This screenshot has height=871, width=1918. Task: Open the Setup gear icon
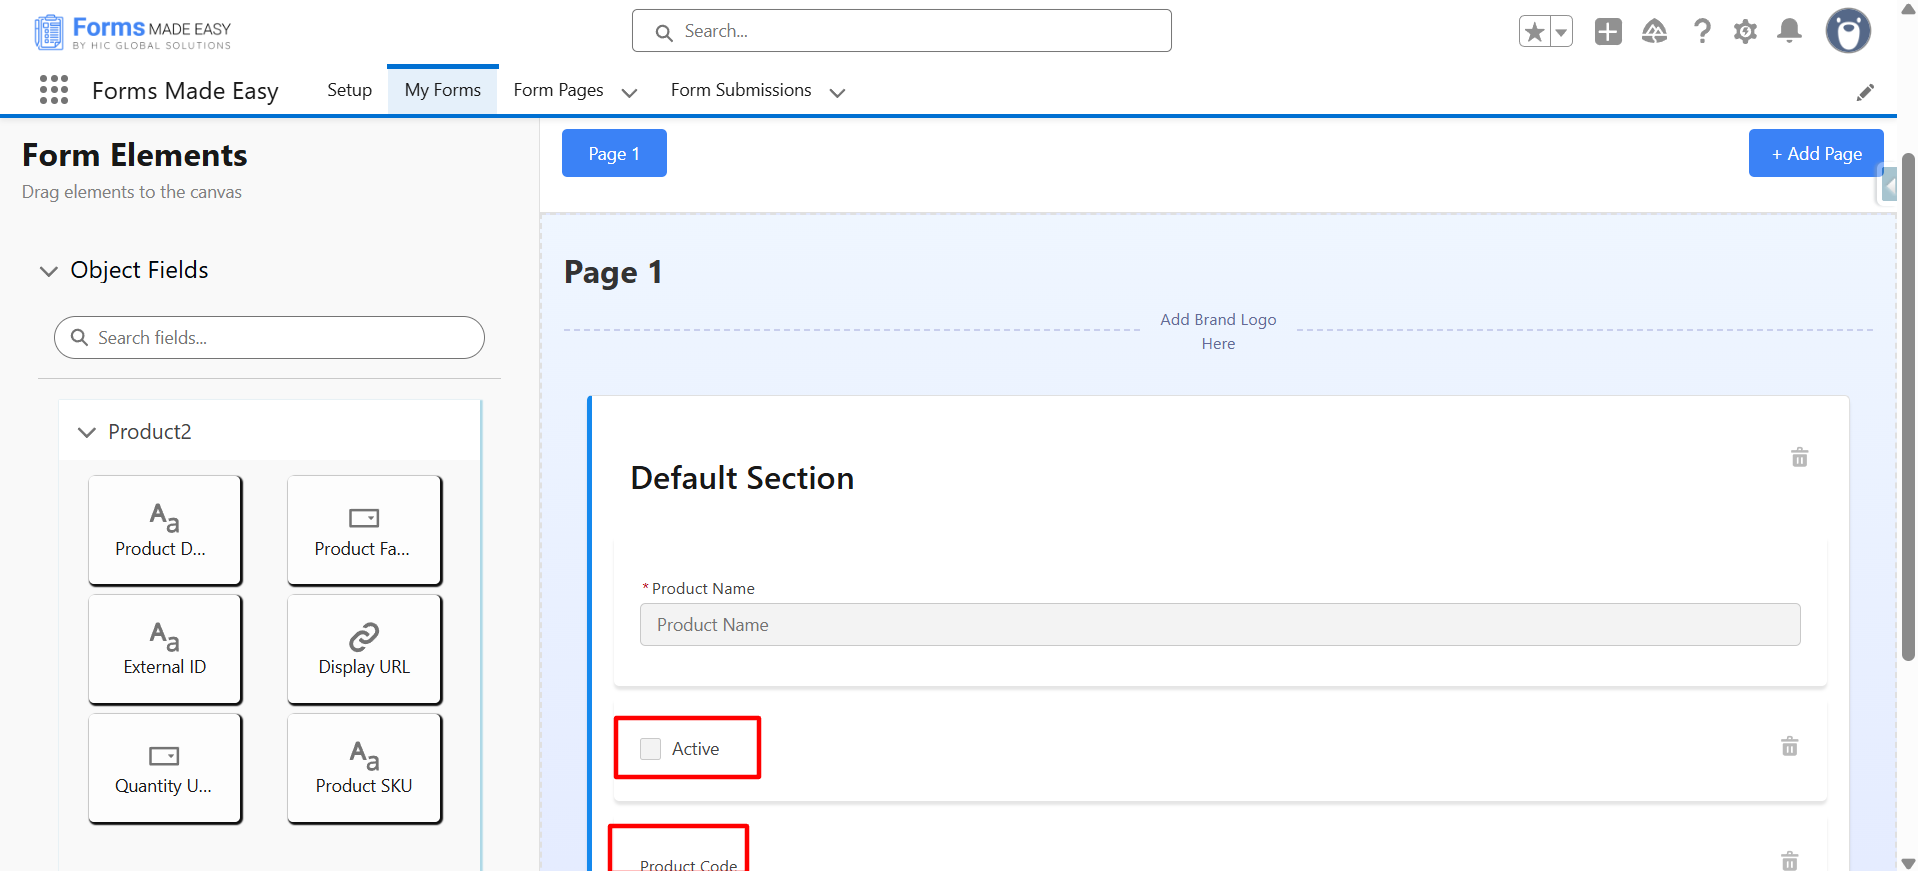[x=1745, y=31]
